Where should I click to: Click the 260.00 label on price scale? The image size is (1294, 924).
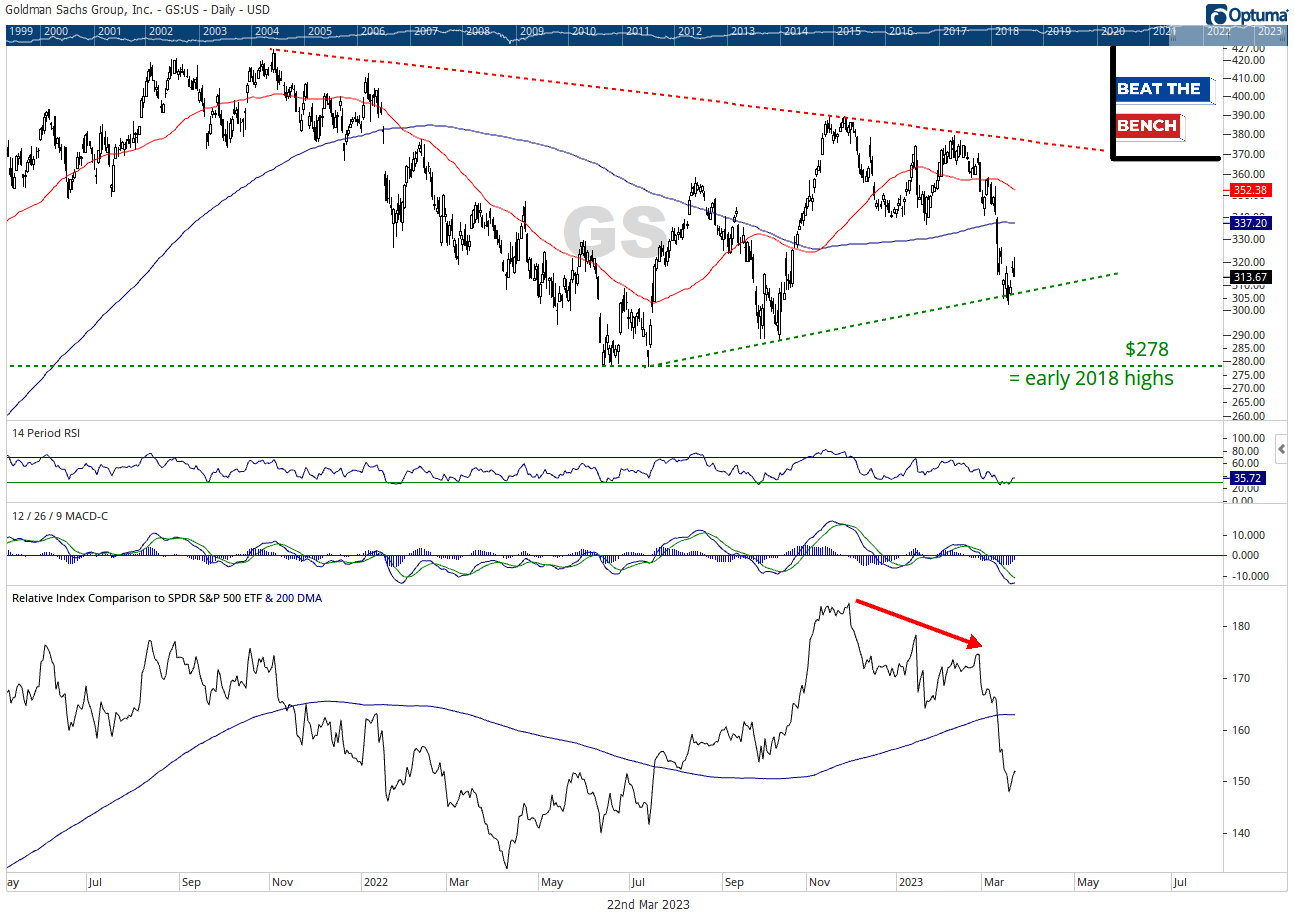click(1250, 416)
